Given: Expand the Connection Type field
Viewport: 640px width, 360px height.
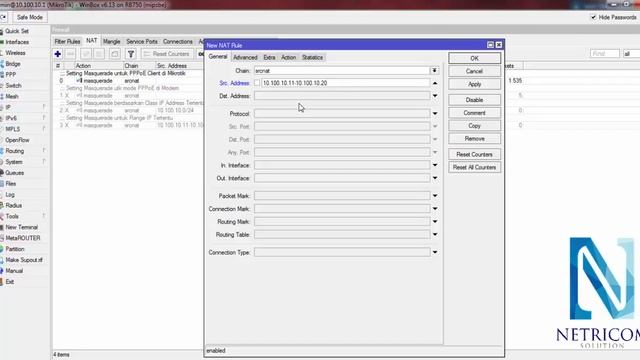Looking at the screenshot, I should [435, 252].
